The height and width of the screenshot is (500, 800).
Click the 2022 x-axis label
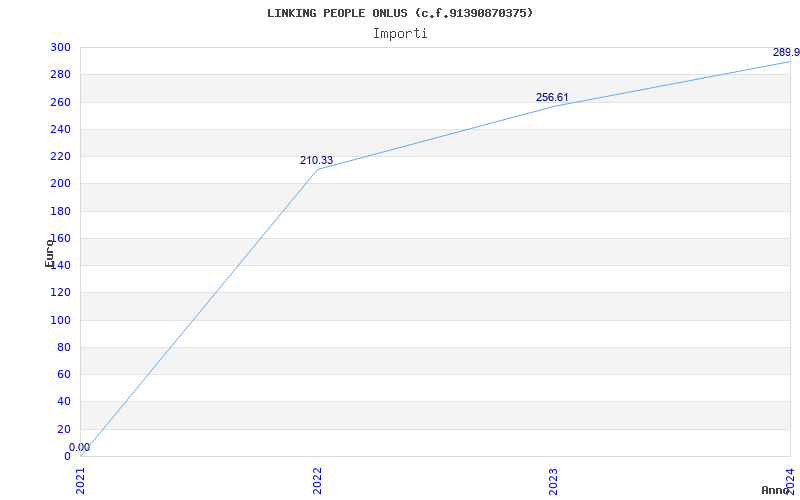pyautogui.click(x=317, y=481)
